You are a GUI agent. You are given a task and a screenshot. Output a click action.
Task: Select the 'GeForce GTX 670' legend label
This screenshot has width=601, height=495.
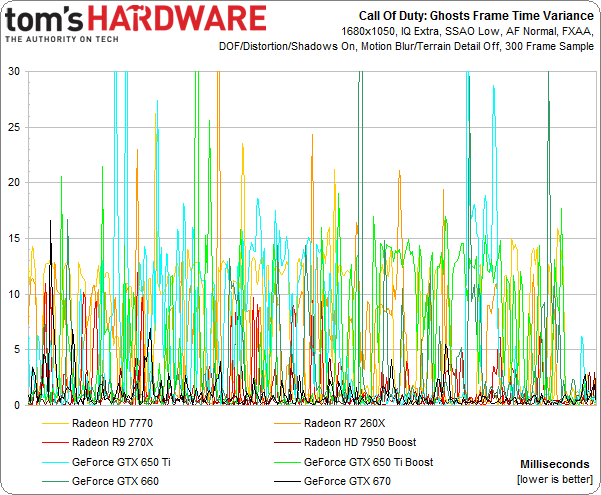click(347, 481)
